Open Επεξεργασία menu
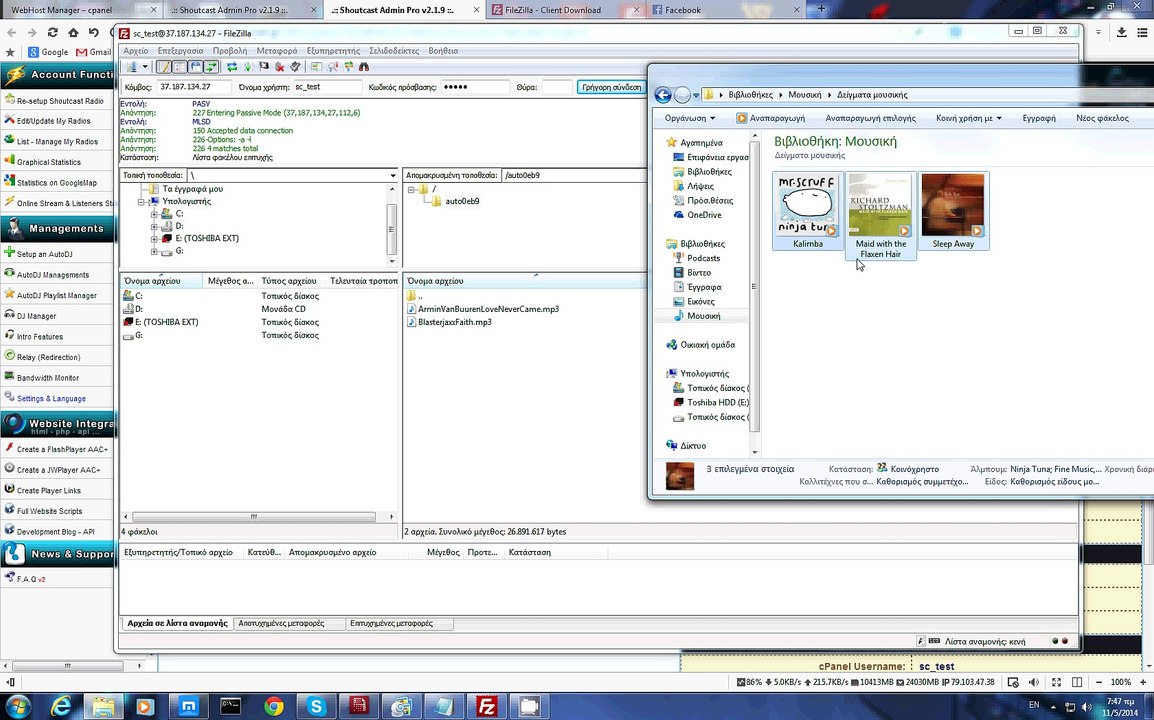The image size is (1154, 720). point(180,51)
